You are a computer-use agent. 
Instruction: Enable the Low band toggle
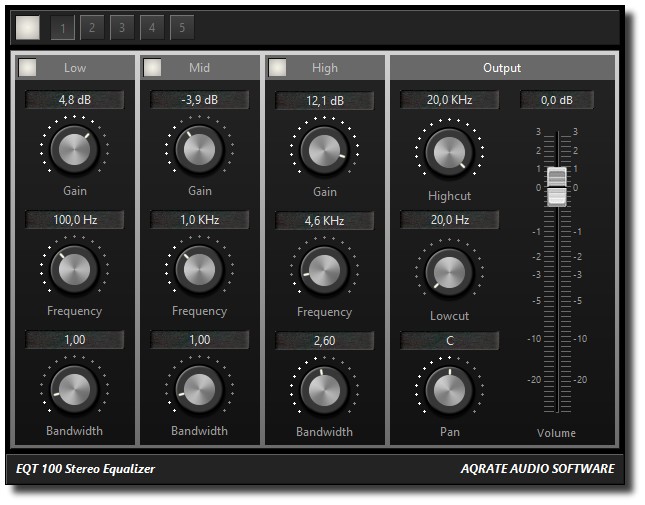point(28,67)
